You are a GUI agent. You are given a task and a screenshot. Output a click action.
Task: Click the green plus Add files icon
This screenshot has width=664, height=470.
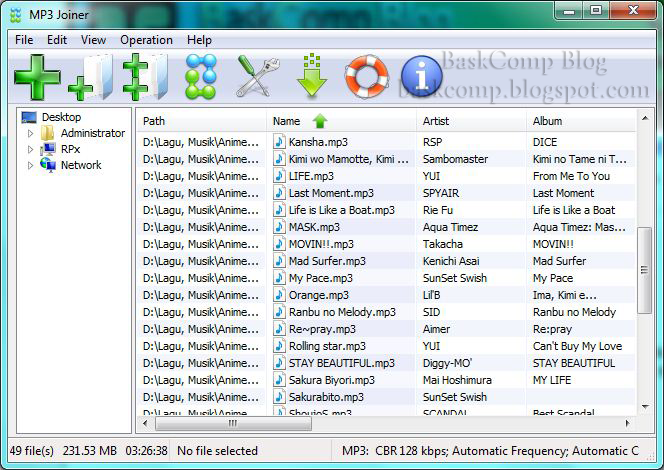pos(38,77)
